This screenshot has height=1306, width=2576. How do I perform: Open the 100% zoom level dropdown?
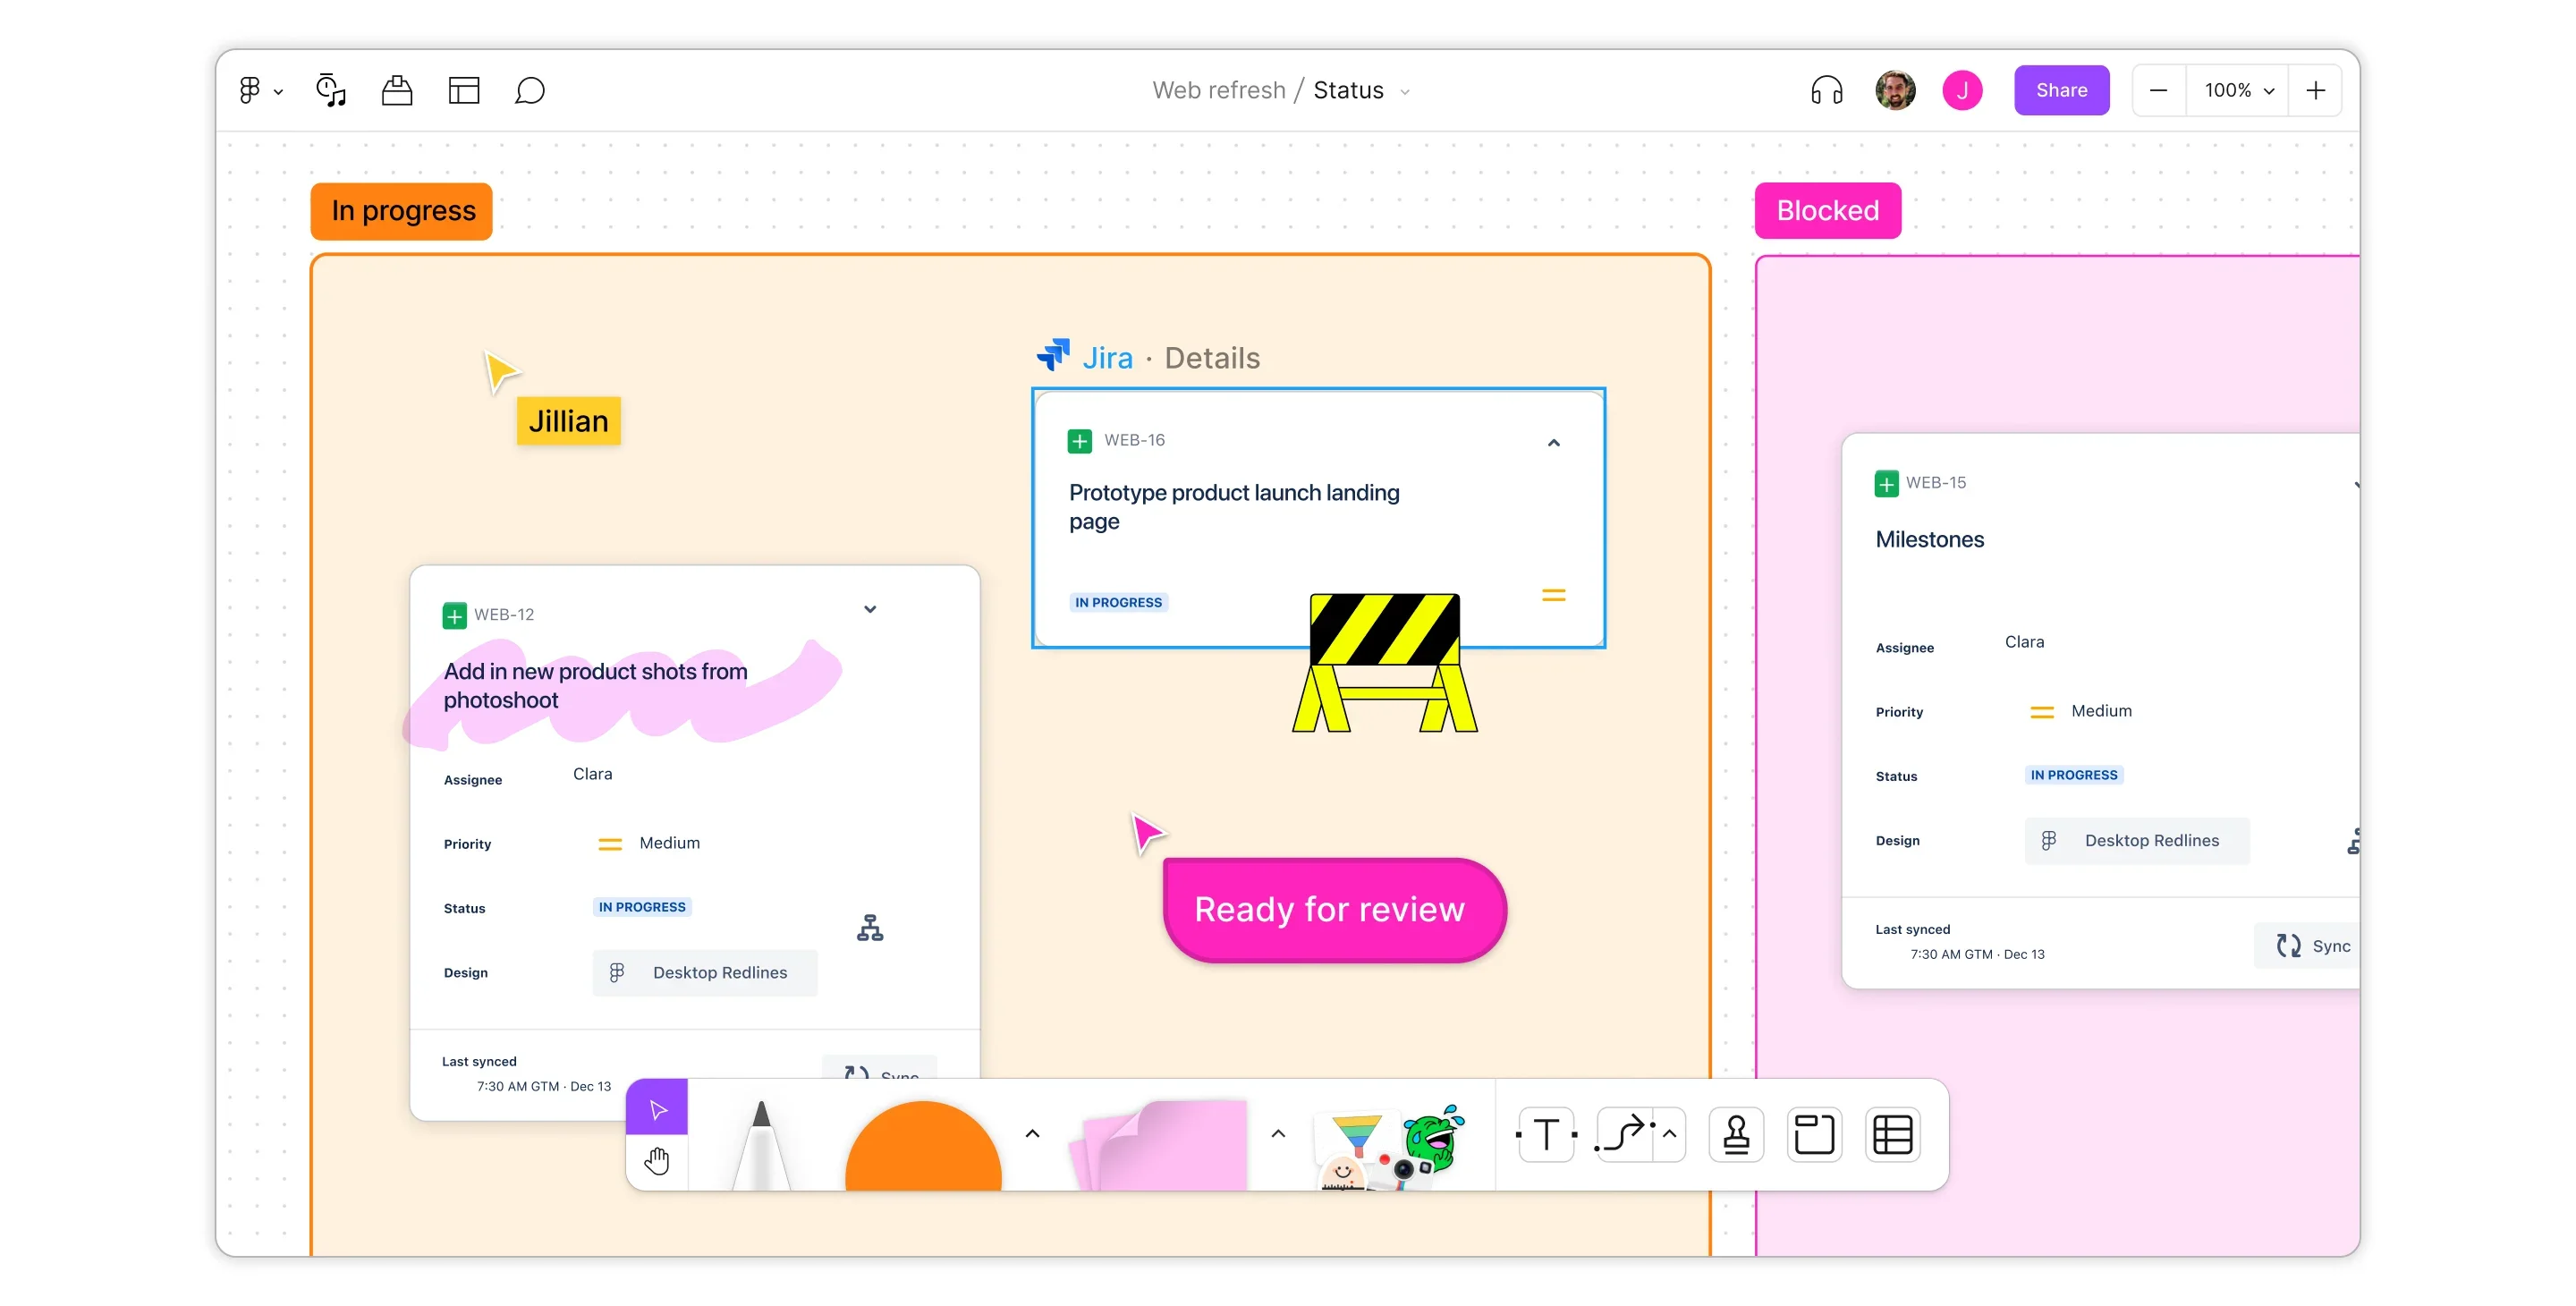[x=2238, y=90]
